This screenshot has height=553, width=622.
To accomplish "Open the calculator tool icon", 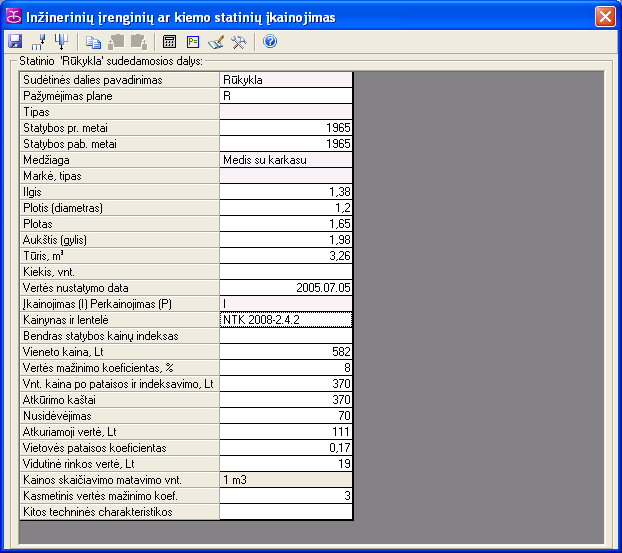I will (169, 42).
